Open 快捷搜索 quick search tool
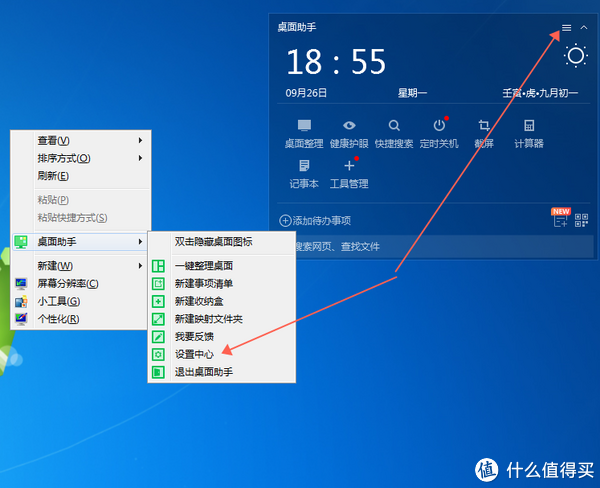This screenshot has width=600, height=488. [x=394, y=134]
